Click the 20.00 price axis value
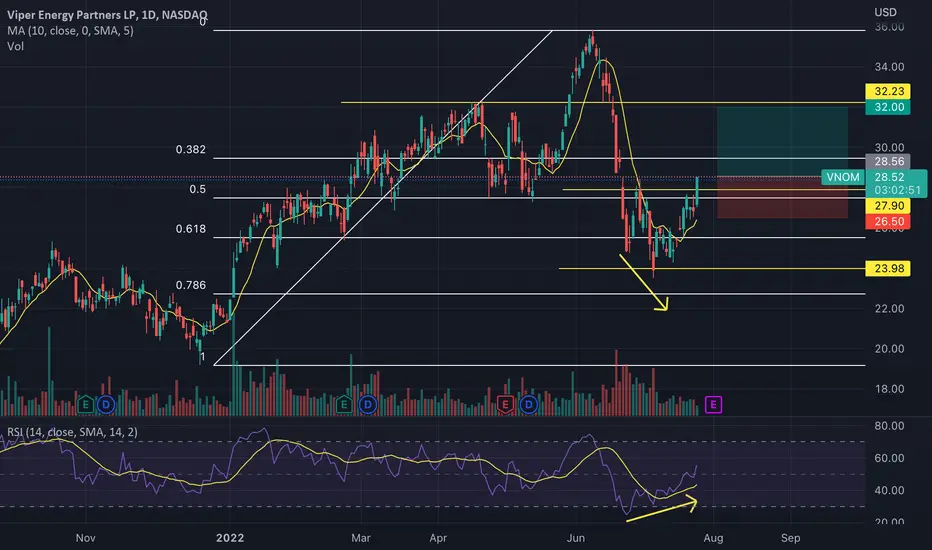The image size is (932, 550). (x=889, y=349)
